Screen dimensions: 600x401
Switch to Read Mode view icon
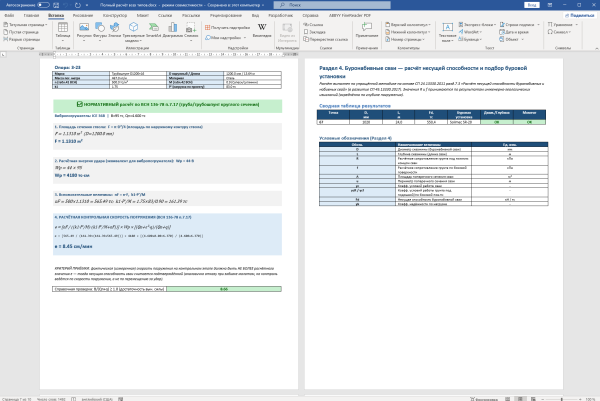[507, 399]
